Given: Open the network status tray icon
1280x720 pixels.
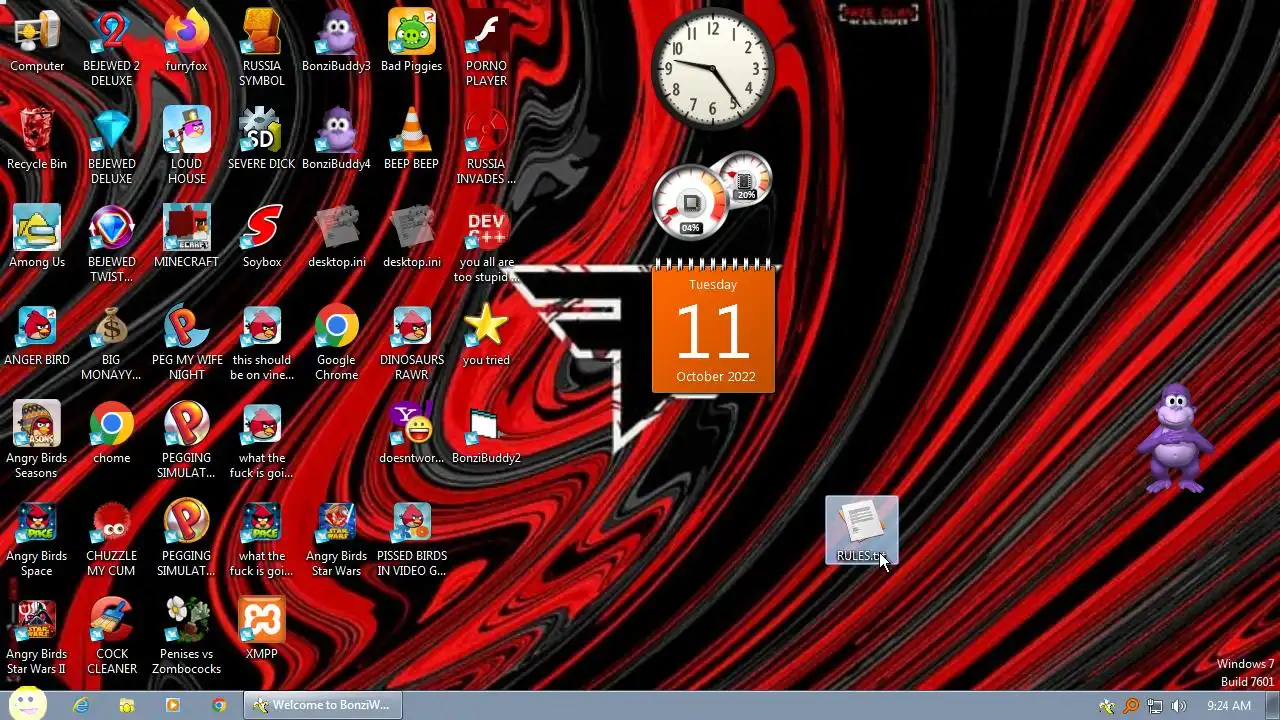Looking at the screenshot, I should coord(1155,706).
